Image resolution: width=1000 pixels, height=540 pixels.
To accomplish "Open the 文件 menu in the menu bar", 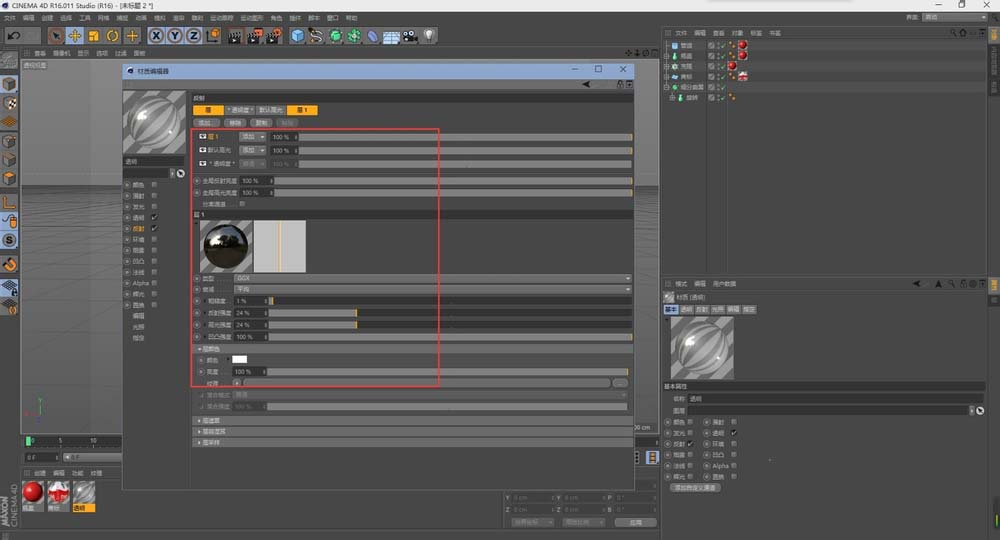I will (x=9, y=18).
